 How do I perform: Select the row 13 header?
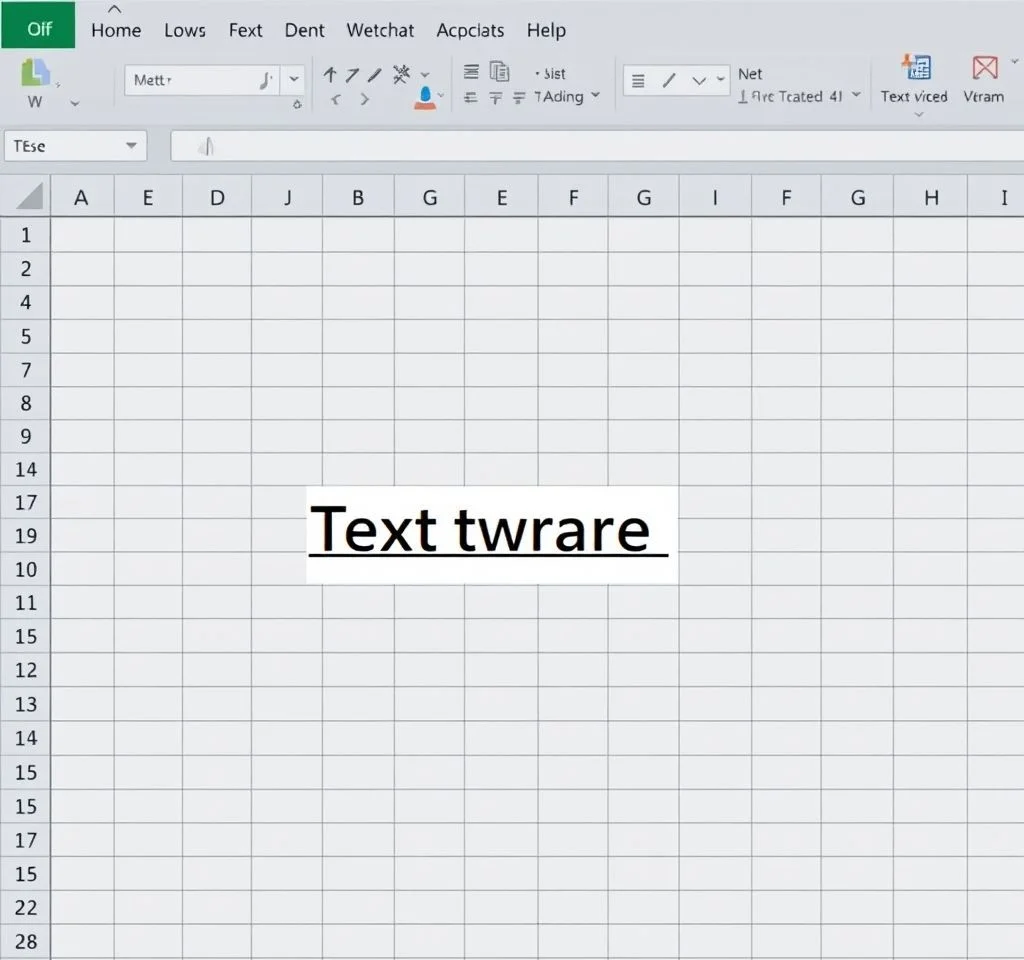26,704
